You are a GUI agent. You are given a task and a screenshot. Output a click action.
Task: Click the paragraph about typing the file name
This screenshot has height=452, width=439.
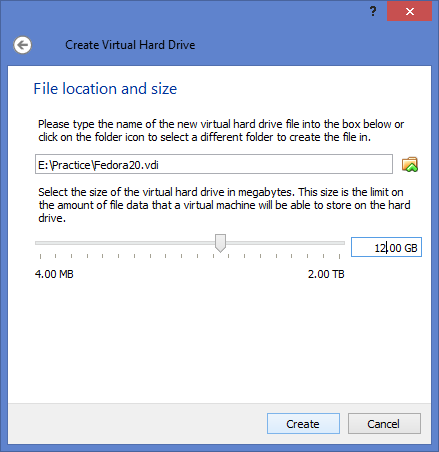(221, 130)
